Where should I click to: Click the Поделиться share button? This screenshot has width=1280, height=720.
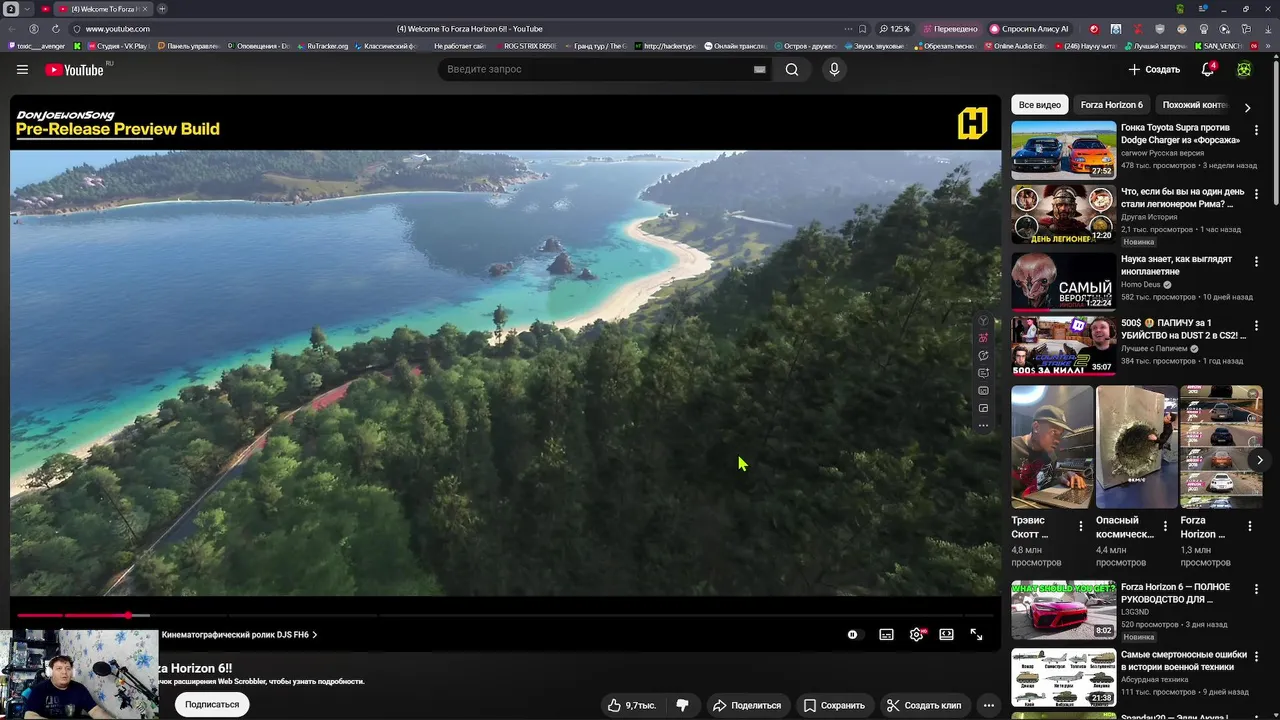pos(746,705)
